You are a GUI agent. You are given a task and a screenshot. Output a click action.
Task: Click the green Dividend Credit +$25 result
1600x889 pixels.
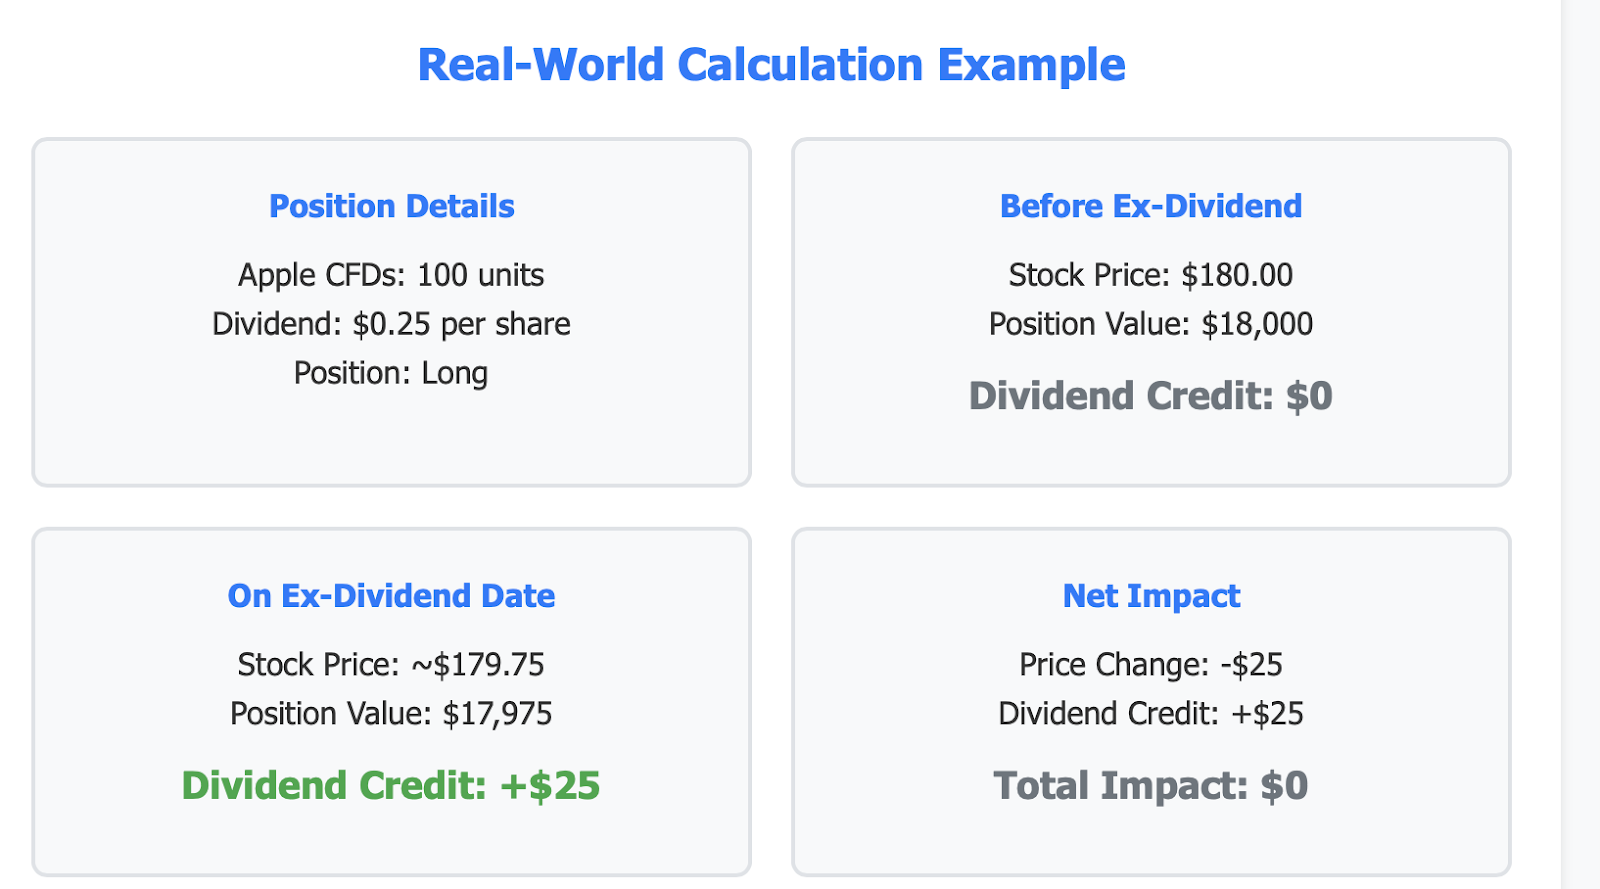point(391,786)
